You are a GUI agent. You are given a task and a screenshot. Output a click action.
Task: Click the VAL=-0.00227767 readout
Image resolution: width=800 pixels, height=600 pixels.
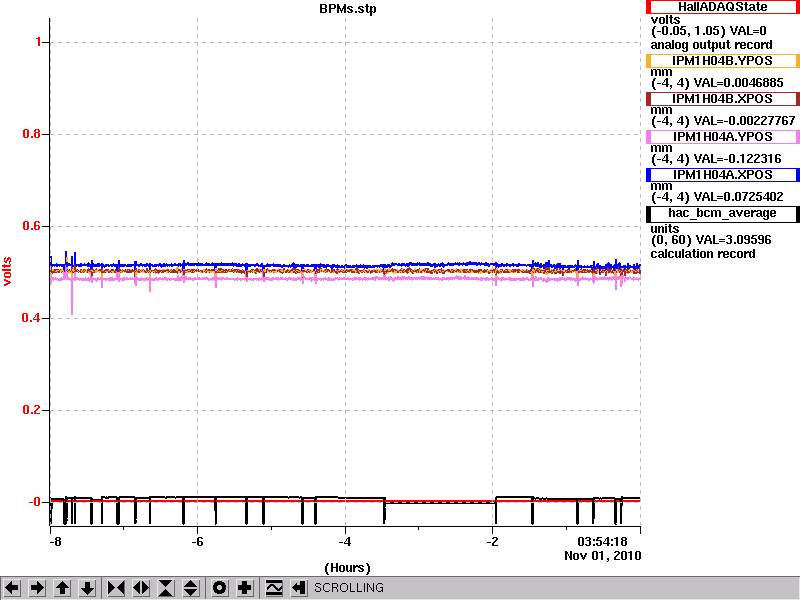[x=745, y=121]
